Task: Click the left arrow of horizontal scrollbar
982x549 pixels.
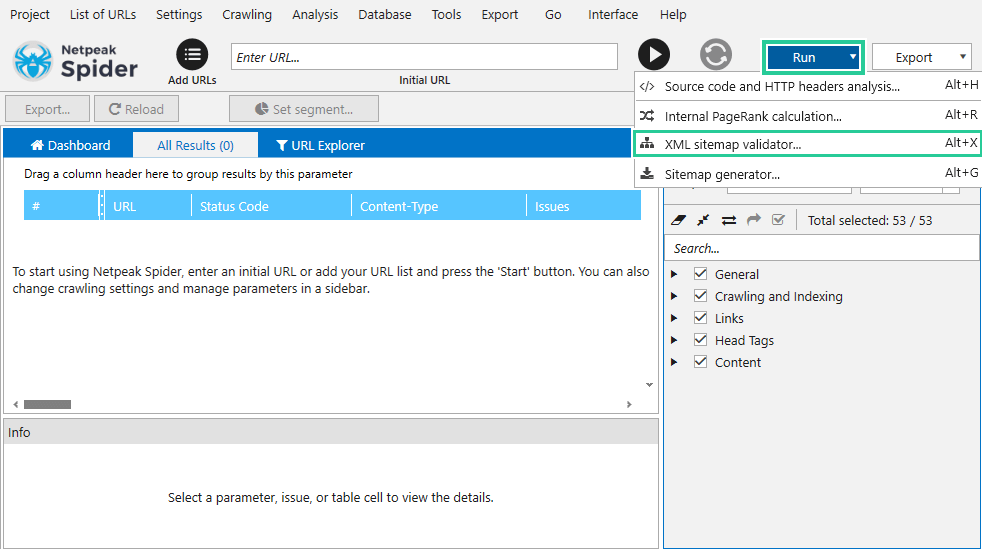Action: (16, 404)
